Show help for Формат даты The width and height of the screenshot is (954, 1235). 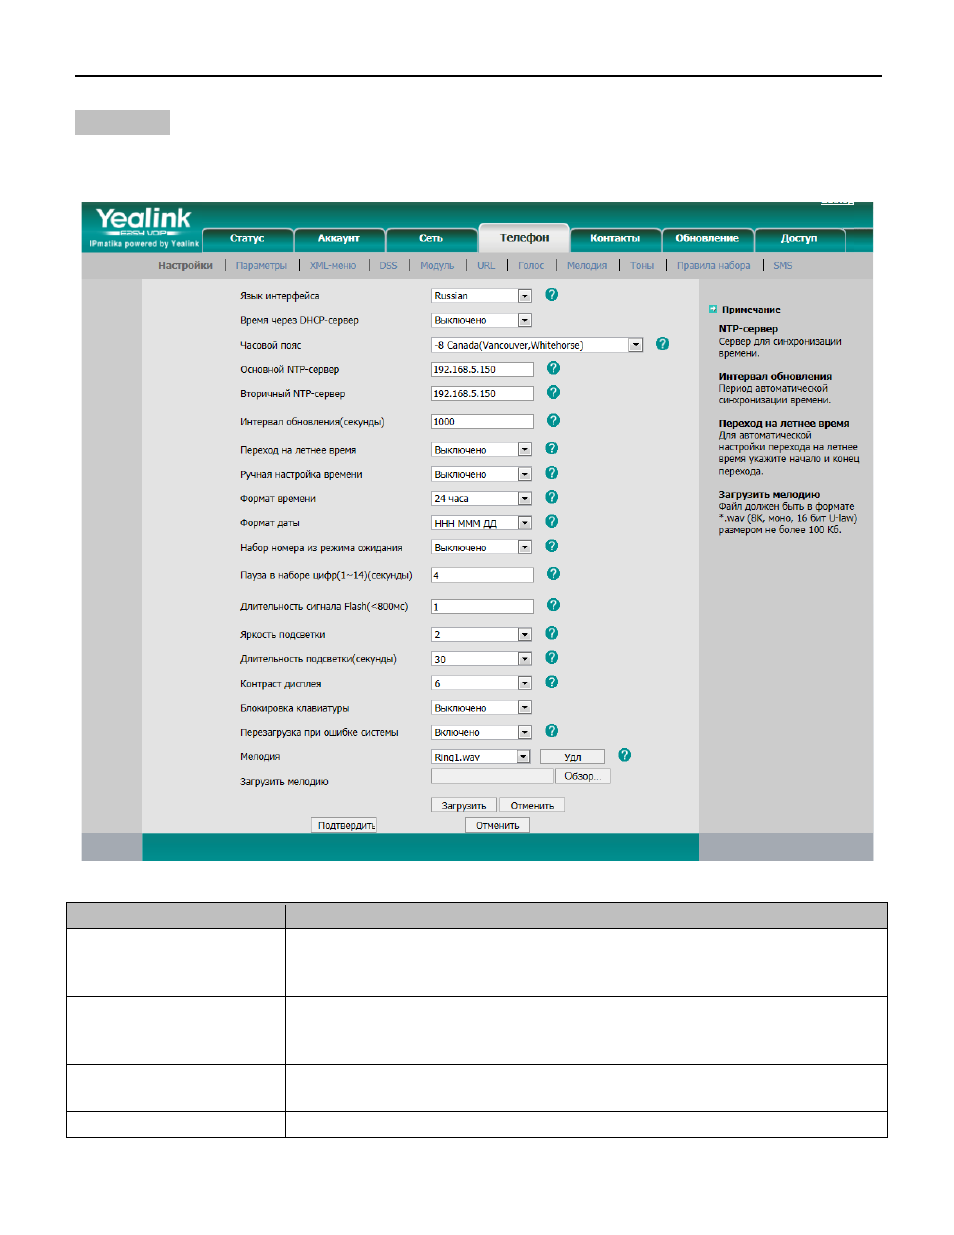pos(551,522)
